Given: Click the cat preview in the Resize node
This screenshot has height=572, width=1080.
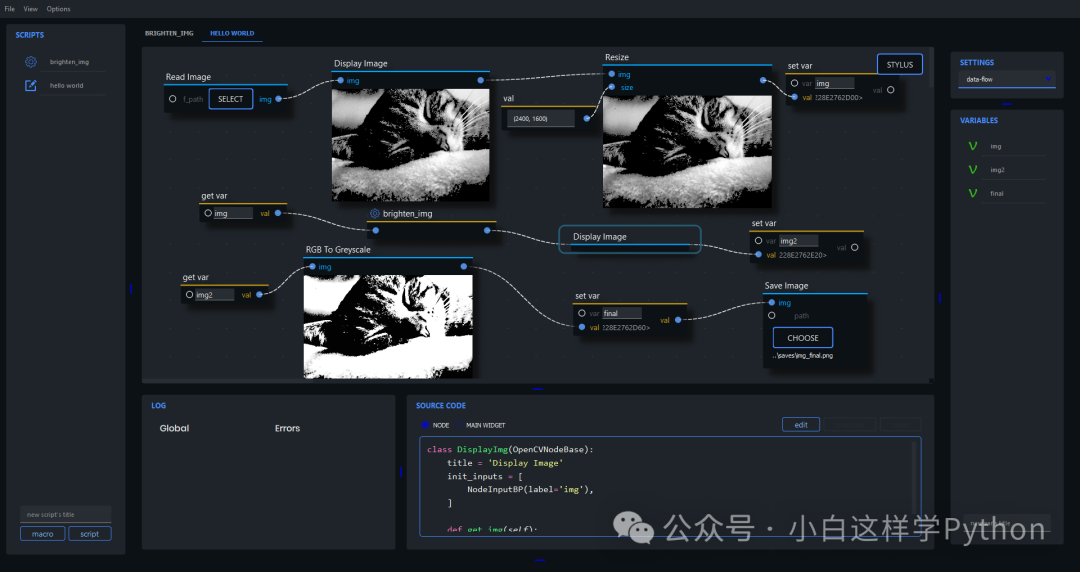Looking at the screenshot, I should 687,152.
